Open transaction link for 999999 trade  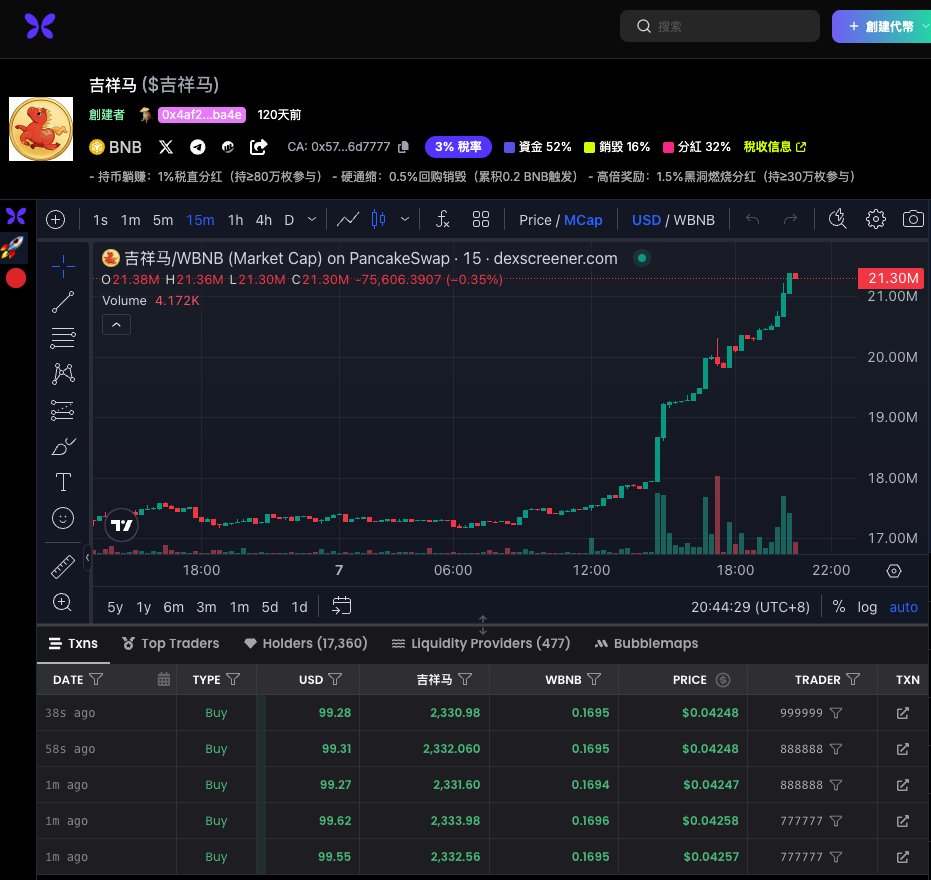pos(902,713)
